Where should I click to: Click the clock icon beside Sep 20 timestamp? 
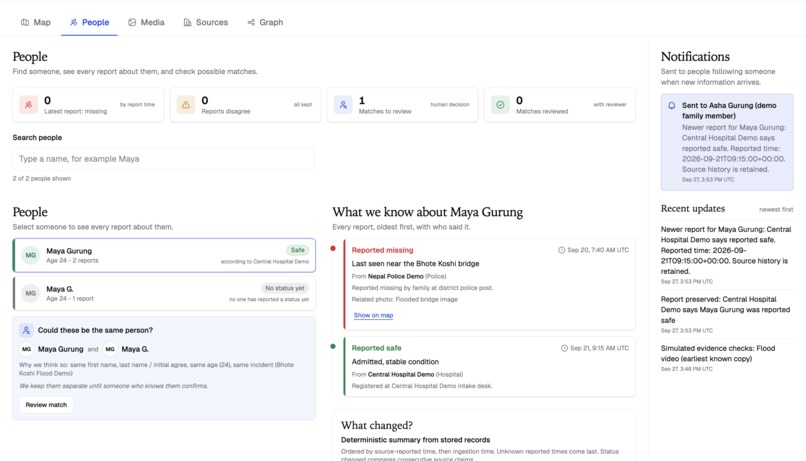[561, 250]
